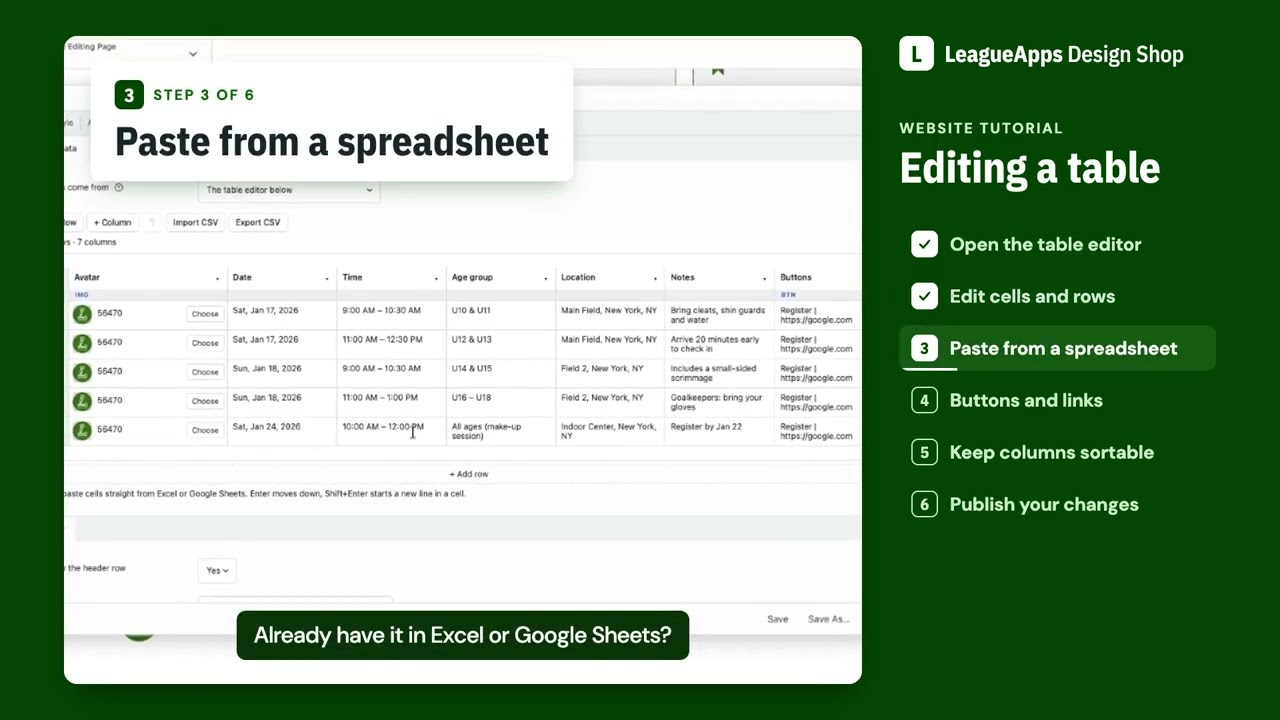The height and width of the screenshot is (720, 1280).
Task: Click the avatar image in the U16 – U18 row
Action: click(82, 401)
